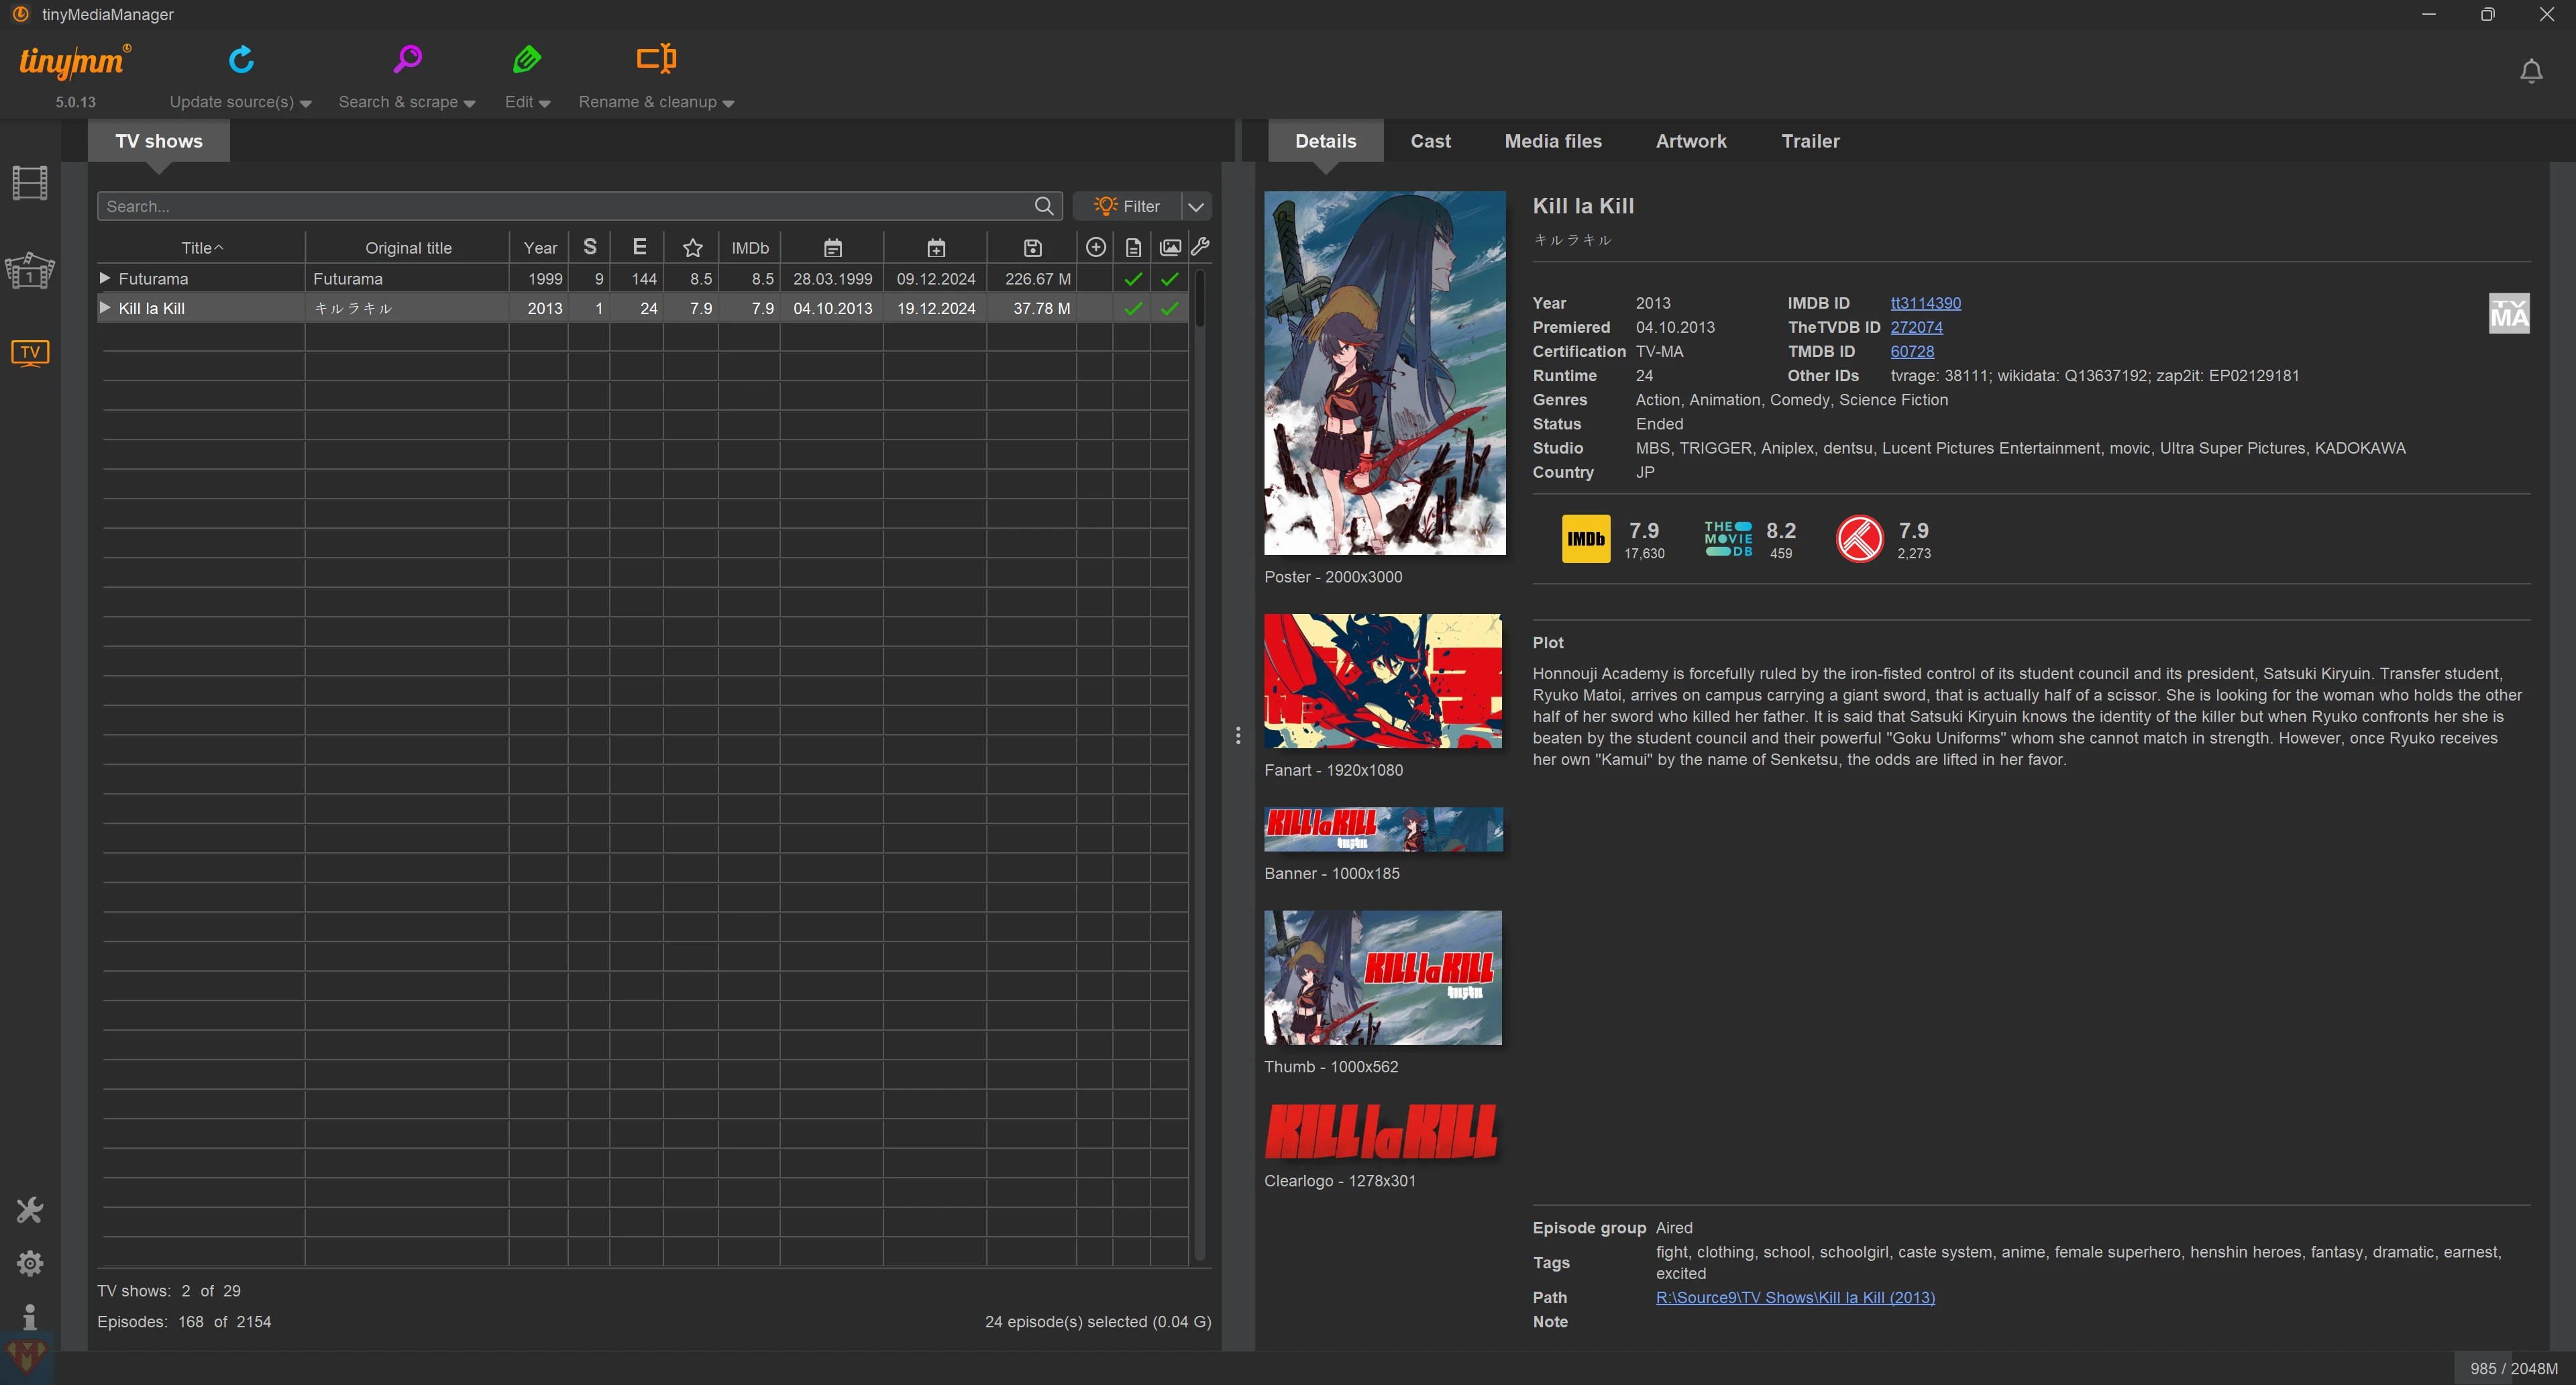Click the Search & scrape magnifier icon
The height and width of the screenshot is (1385, 2576).
coord(407,60)
